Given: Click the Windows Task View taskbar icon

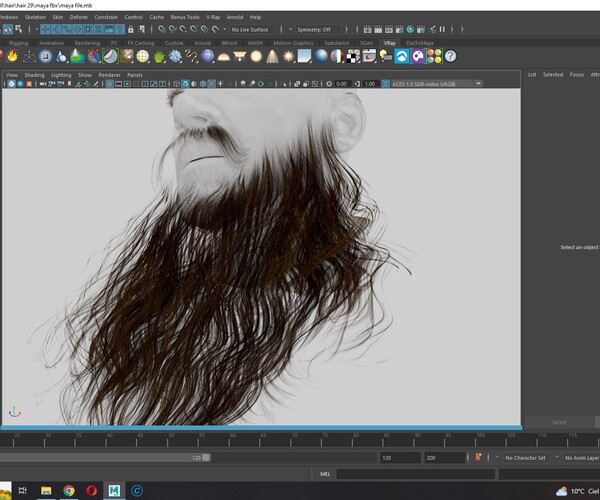Looking at the screenshot, I should tap(23, 490).
